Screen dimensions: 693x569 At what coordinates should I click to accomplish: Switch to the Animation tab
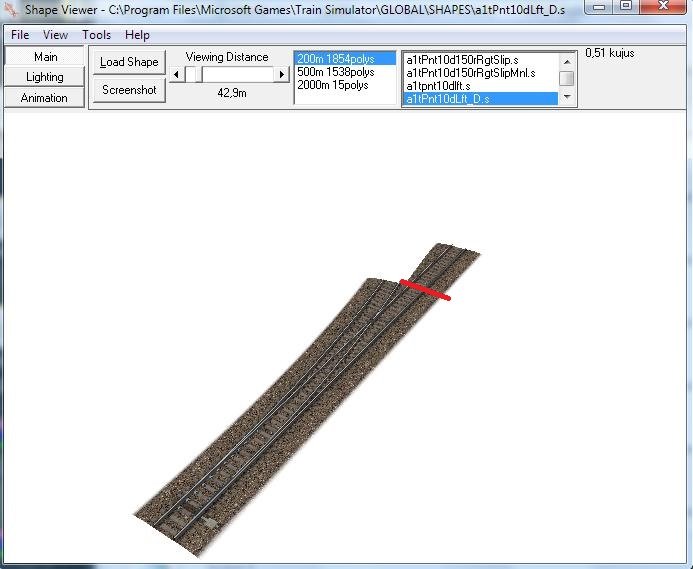pos(44,98)
